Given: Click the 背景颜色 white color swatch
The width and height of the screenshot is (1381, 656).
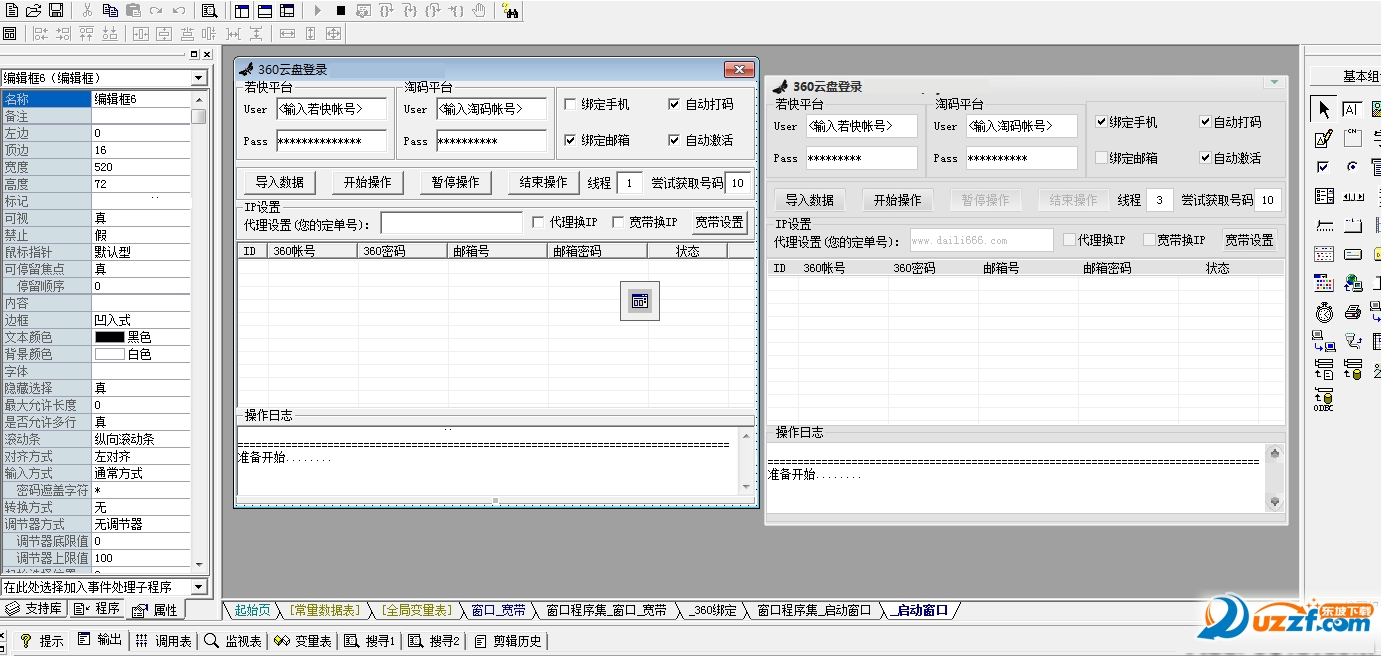Looking at the screenshot, I should 110,354.
